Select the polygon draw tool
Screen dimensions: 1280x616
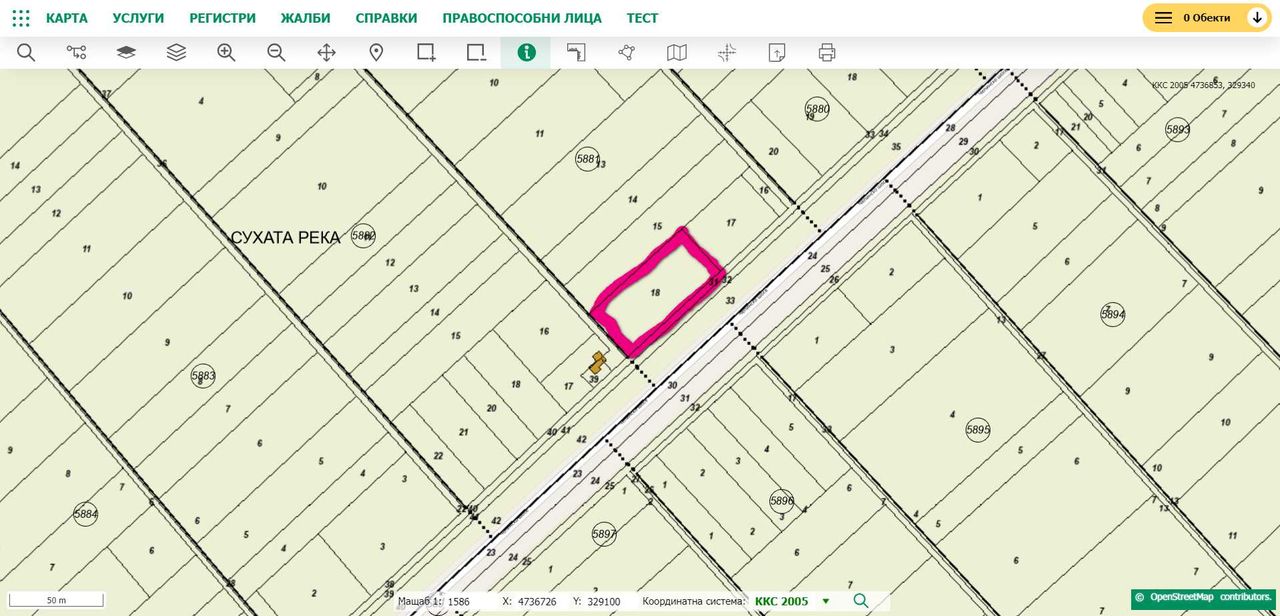626,53
